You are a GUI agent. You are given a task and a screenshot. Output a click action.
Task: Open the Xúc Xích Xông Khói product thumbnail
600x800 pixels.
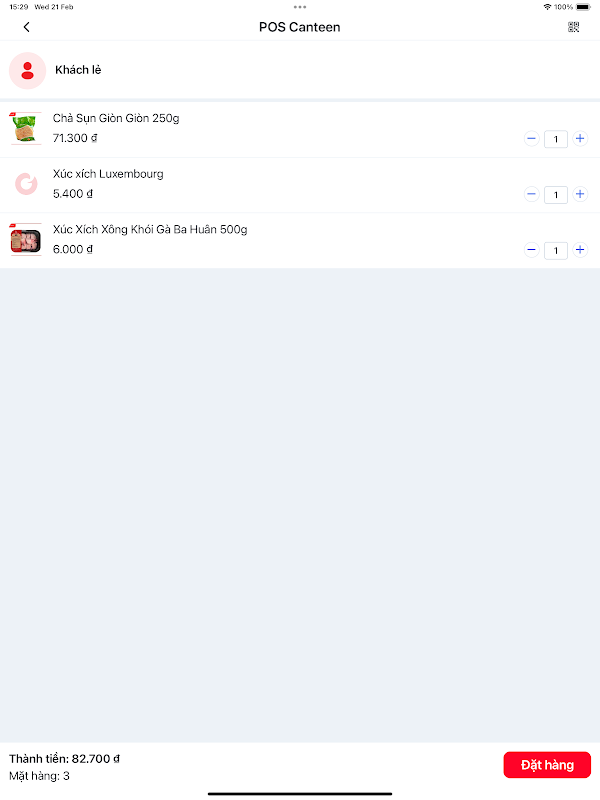tap(26, 239)
